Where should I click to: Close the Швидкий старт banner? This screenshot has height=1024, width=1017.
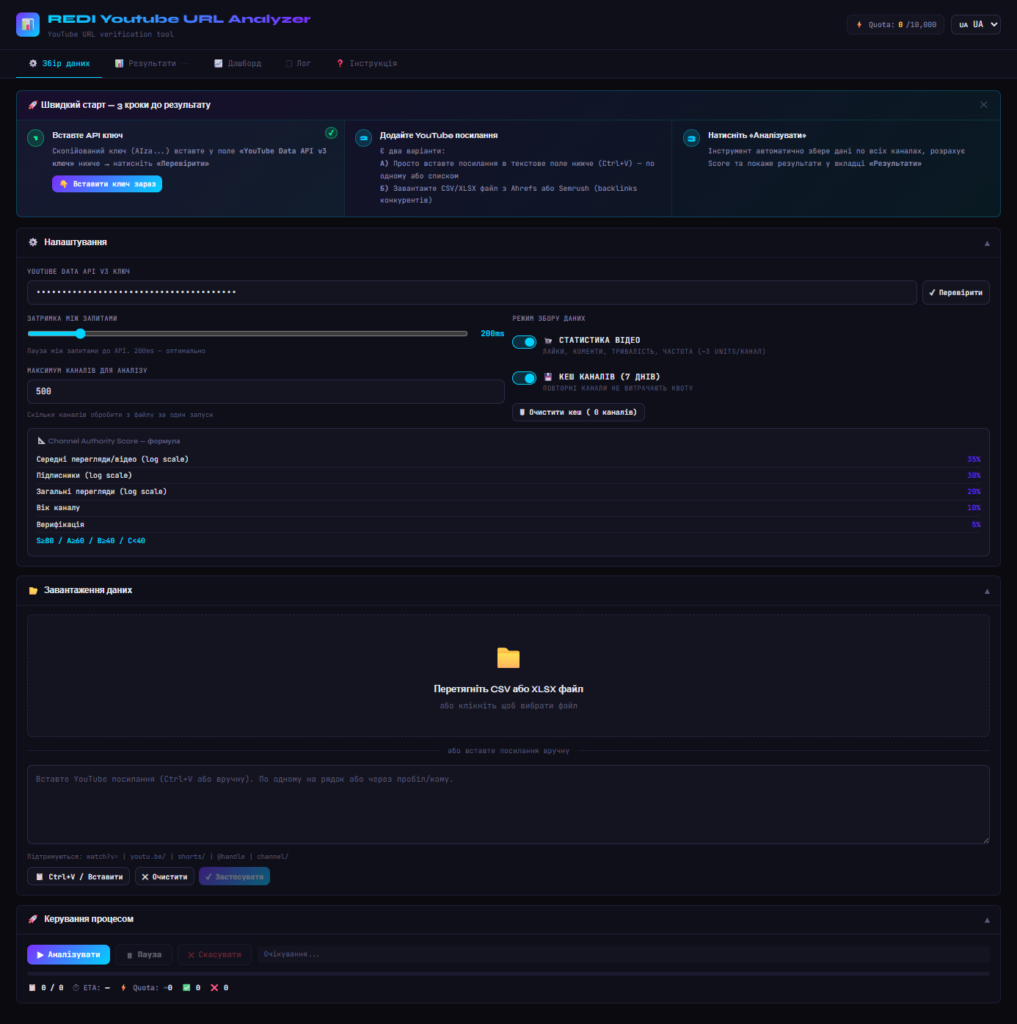[983, 104]
